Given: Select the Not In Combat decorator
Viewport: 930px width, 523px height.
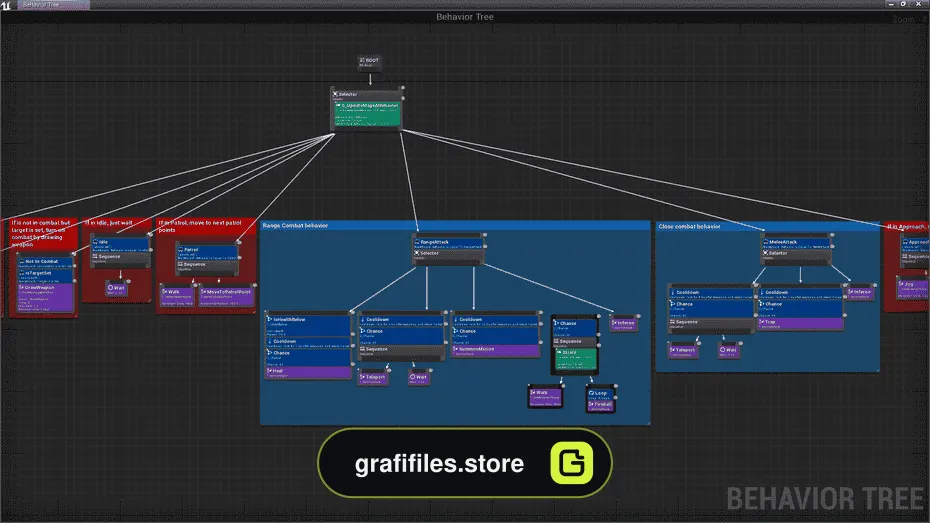Looking at the screenshot, I should click(45, 263).
